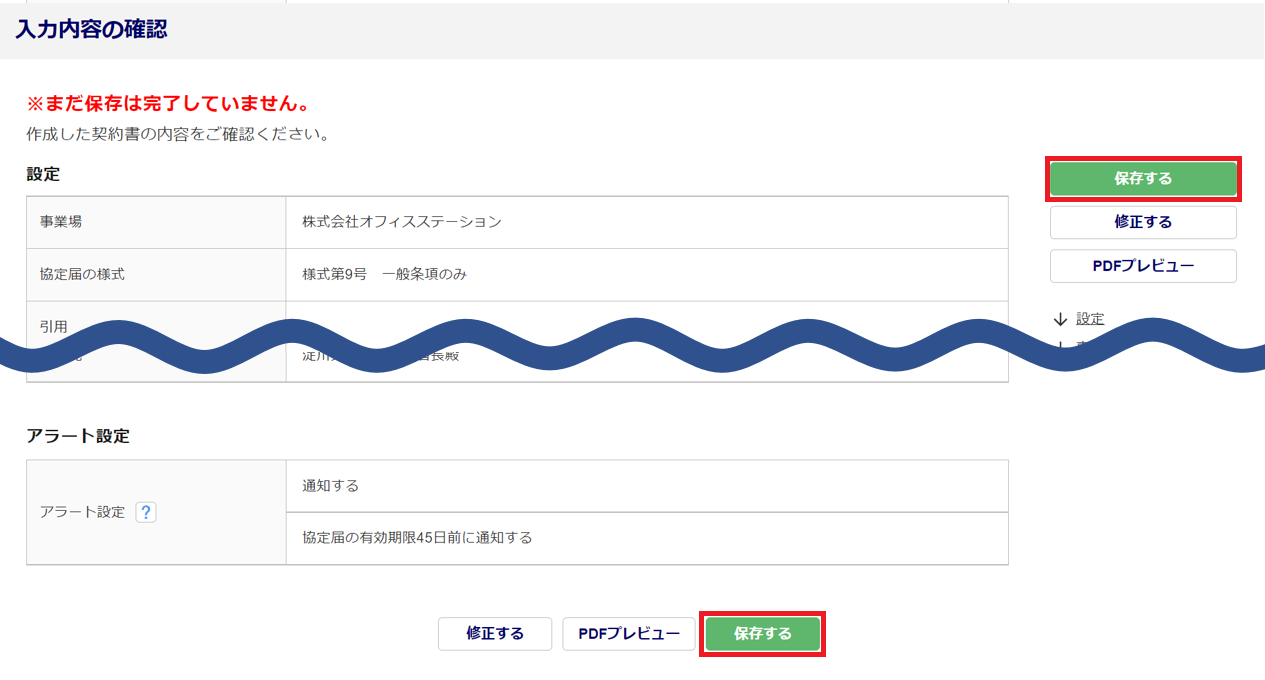Click the 株式会社オフィスステーション value cell
Viewport: 1265px width, 680px height.
click(402, 222)
